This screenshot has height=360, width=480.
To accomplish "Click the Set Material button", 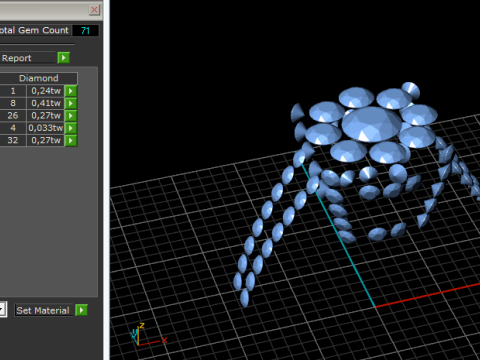I will click(43, 310).
